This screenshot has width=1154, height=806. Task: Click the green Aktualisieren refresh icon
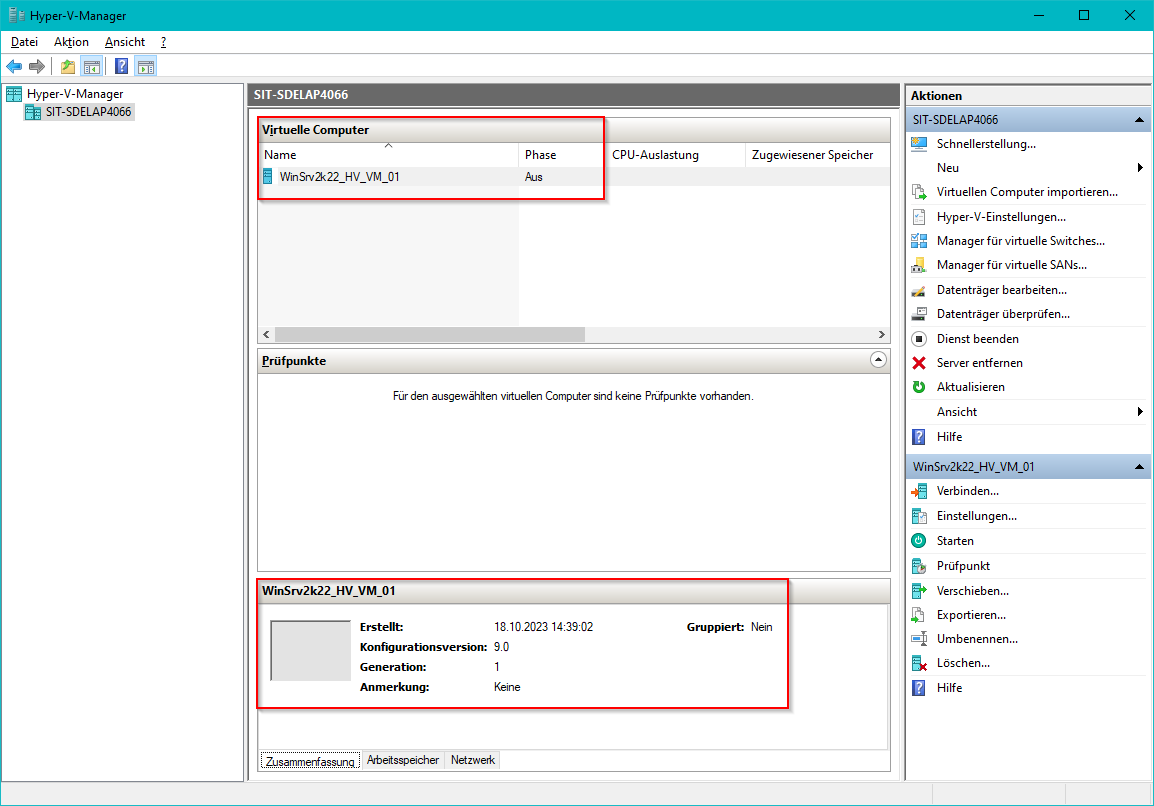coord(919,387)
